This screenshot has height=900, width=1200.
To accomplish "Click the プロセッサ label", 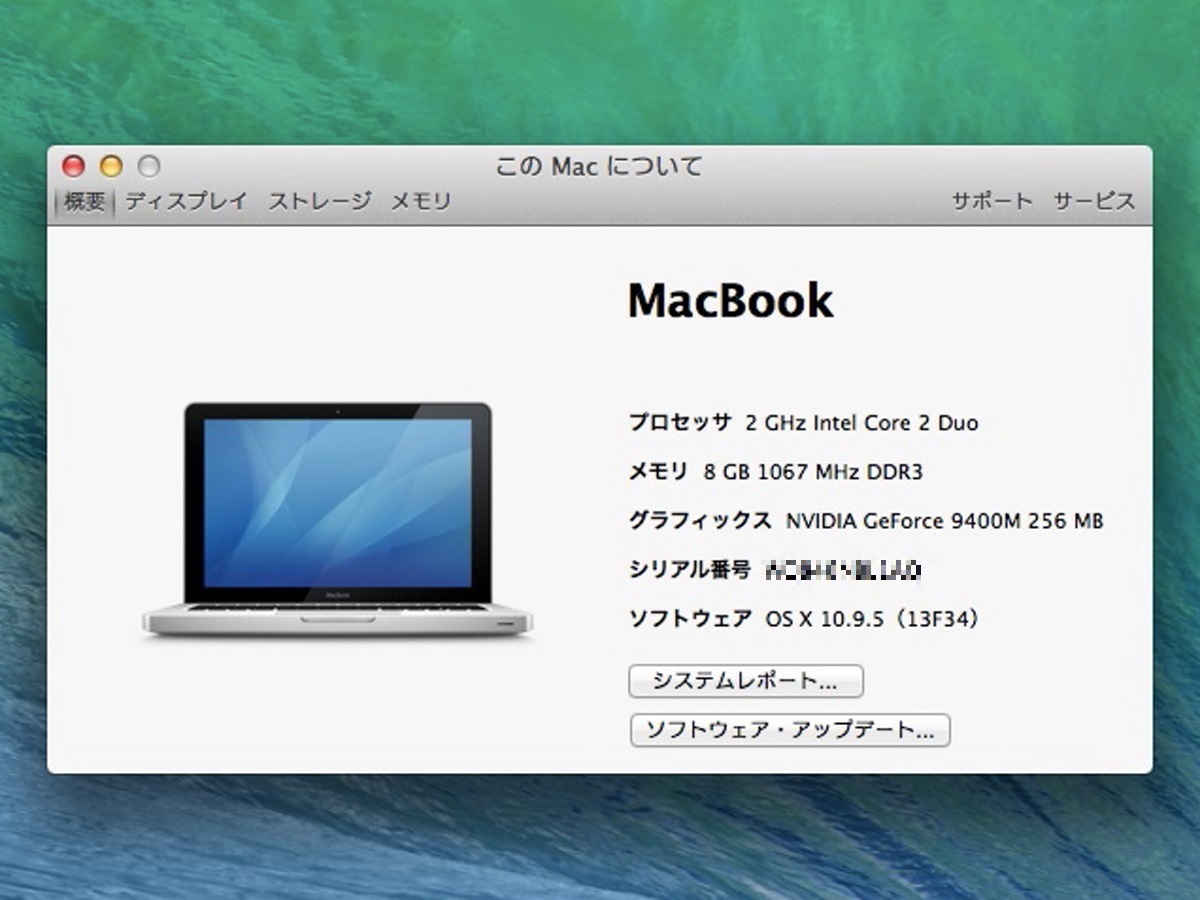I will (680, 422).
